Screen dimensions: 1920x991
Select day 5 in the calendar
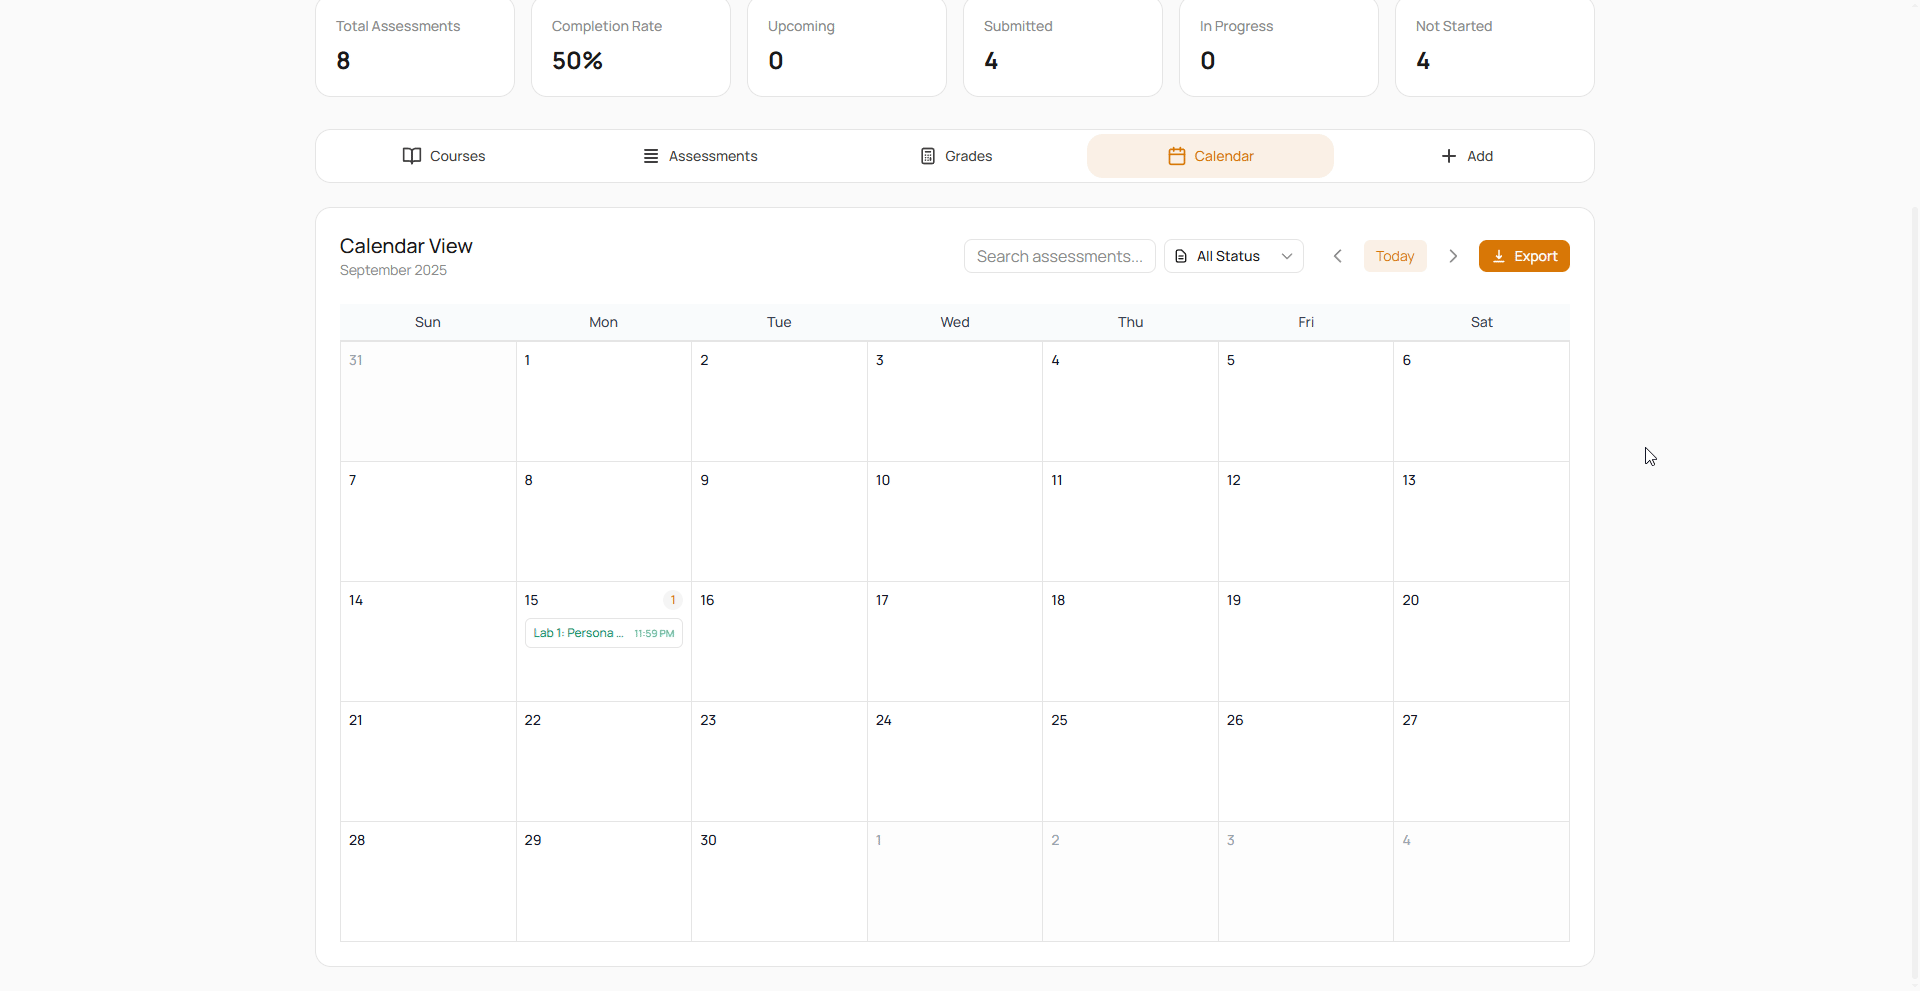click(1306, 402)
